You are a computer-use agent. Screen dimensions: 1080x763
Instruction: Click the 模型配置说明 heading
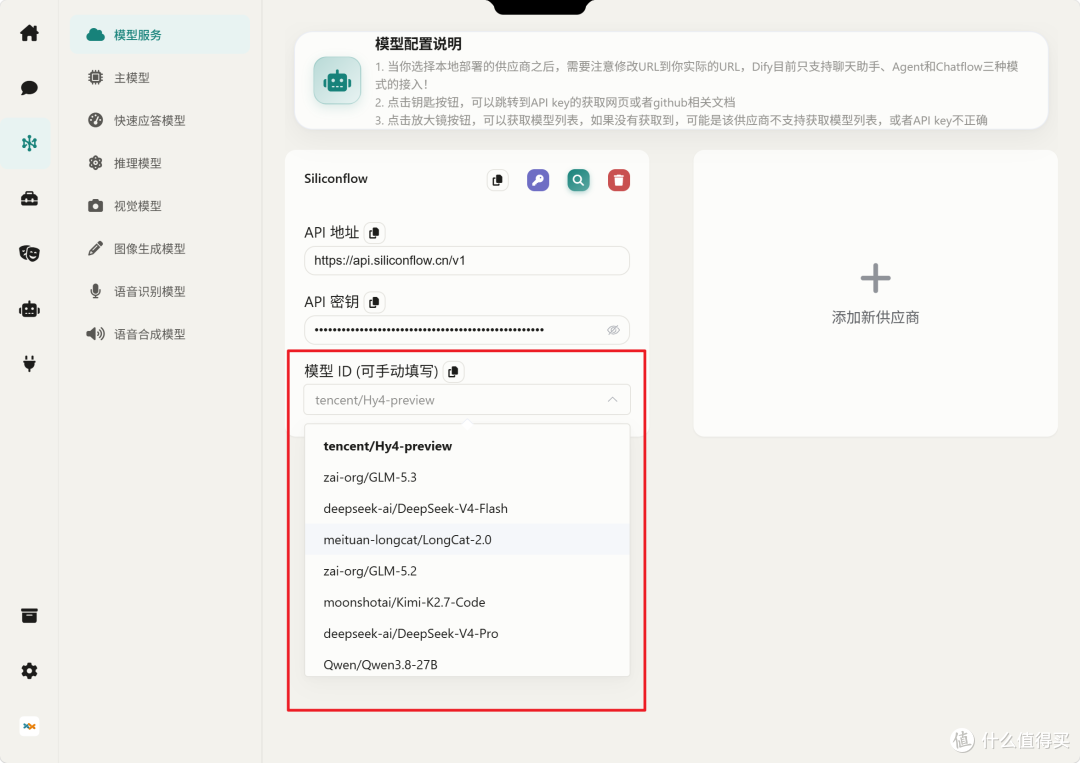pyautogui.click(x=418, y=44)
